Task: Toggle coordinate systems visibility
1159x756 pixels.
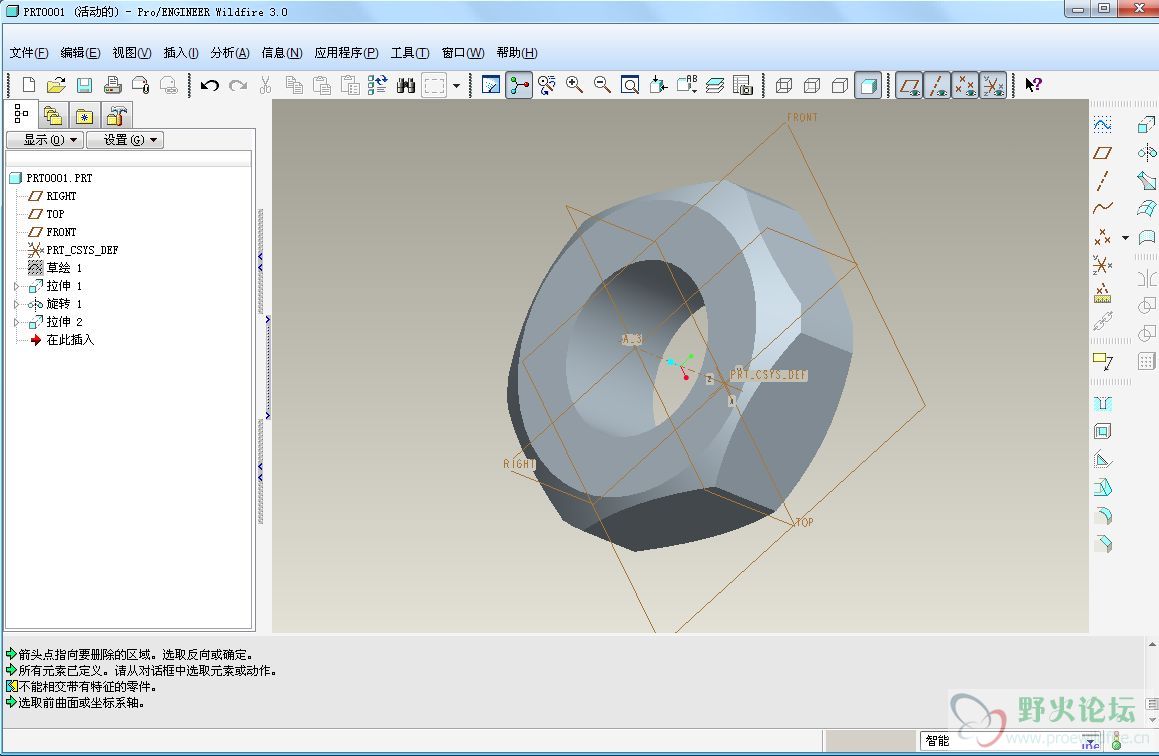Action: click(x=993, y=85)
